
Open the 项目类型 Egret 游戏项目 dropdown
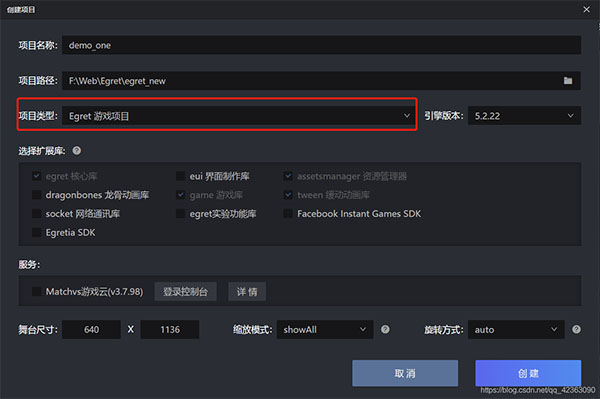tap(238, 116)
